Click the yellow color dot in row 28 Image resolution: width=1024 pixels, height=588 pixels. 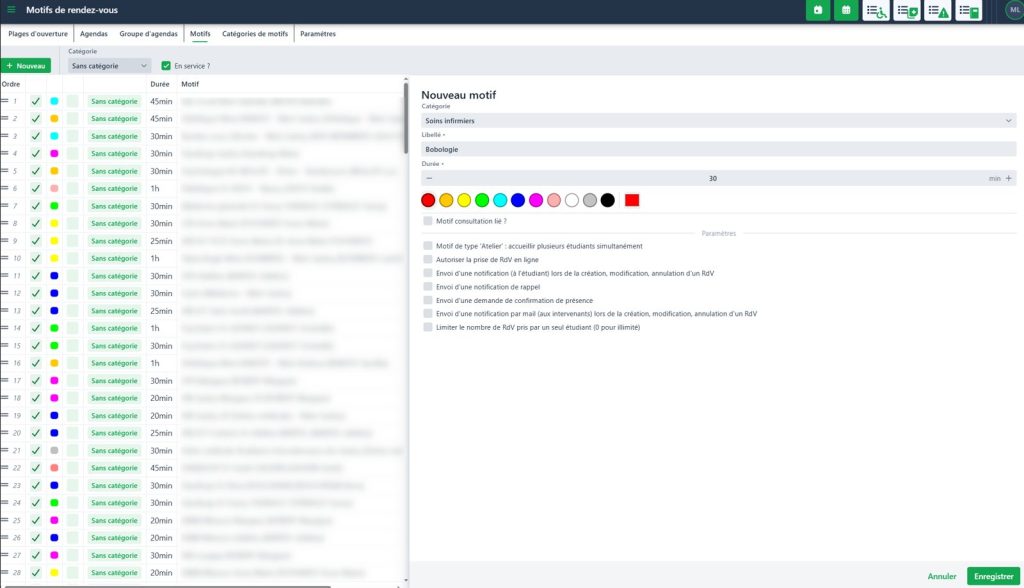pyautogui.click(x=54, y=572)
